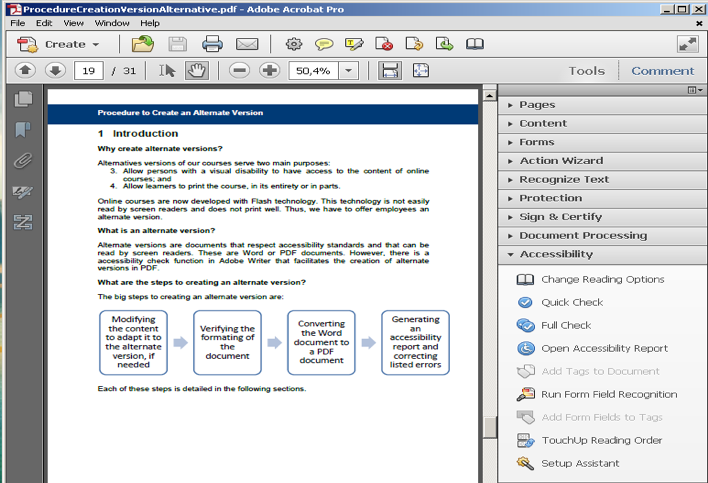The image size is (708, 483).
Task: Switch to the Comment pane tab
Action: [662, 71]
